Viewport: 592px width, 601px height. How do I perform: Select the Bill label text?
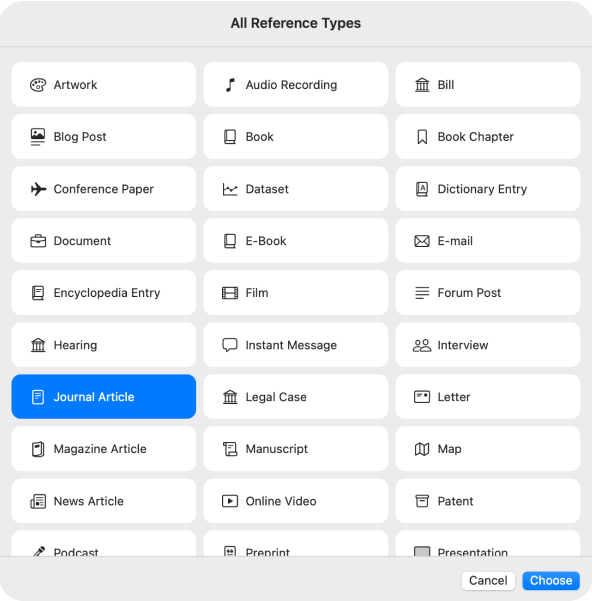pos(446,85)
